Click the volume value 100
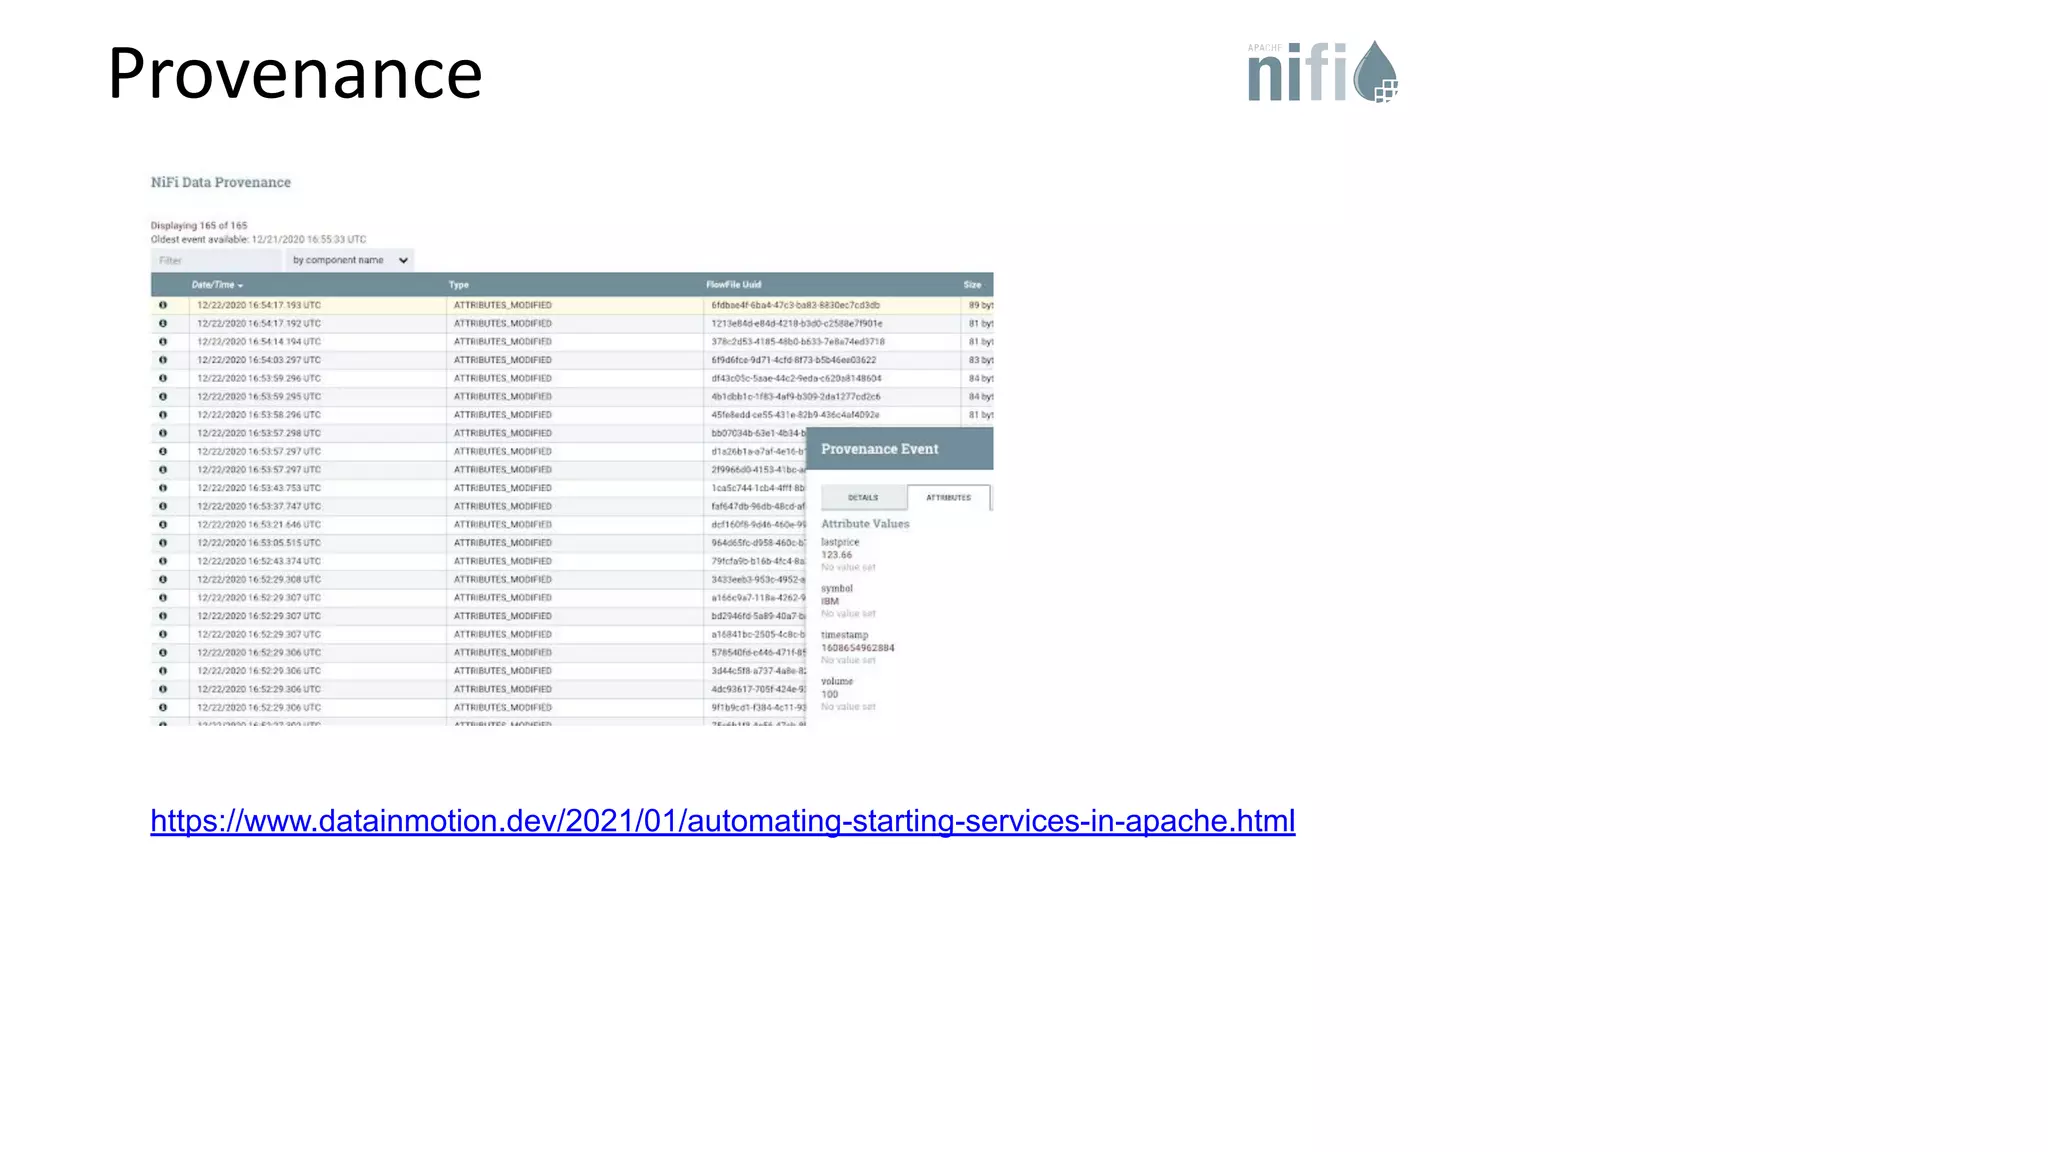The height and width of the screenshot is (1152, 2048). (830, 694)
